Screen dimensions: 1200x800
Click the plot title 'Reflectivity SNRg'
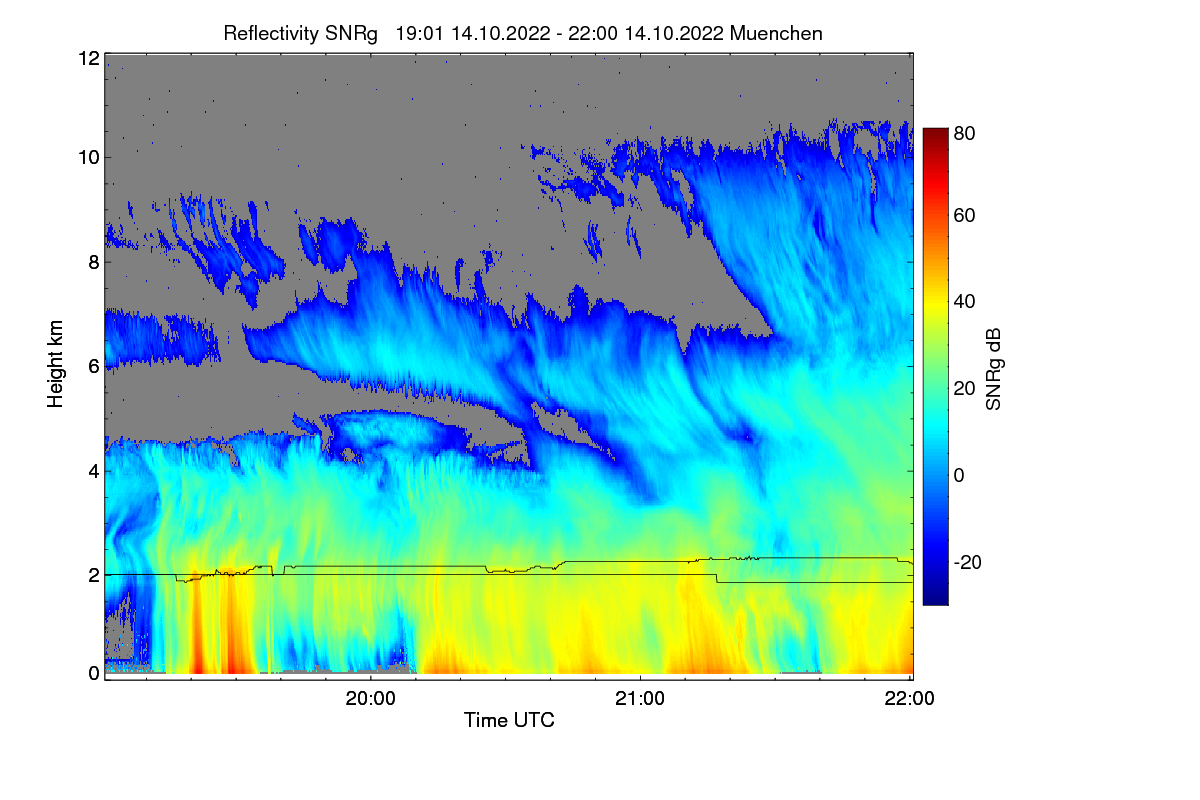[x=301, y=33]
